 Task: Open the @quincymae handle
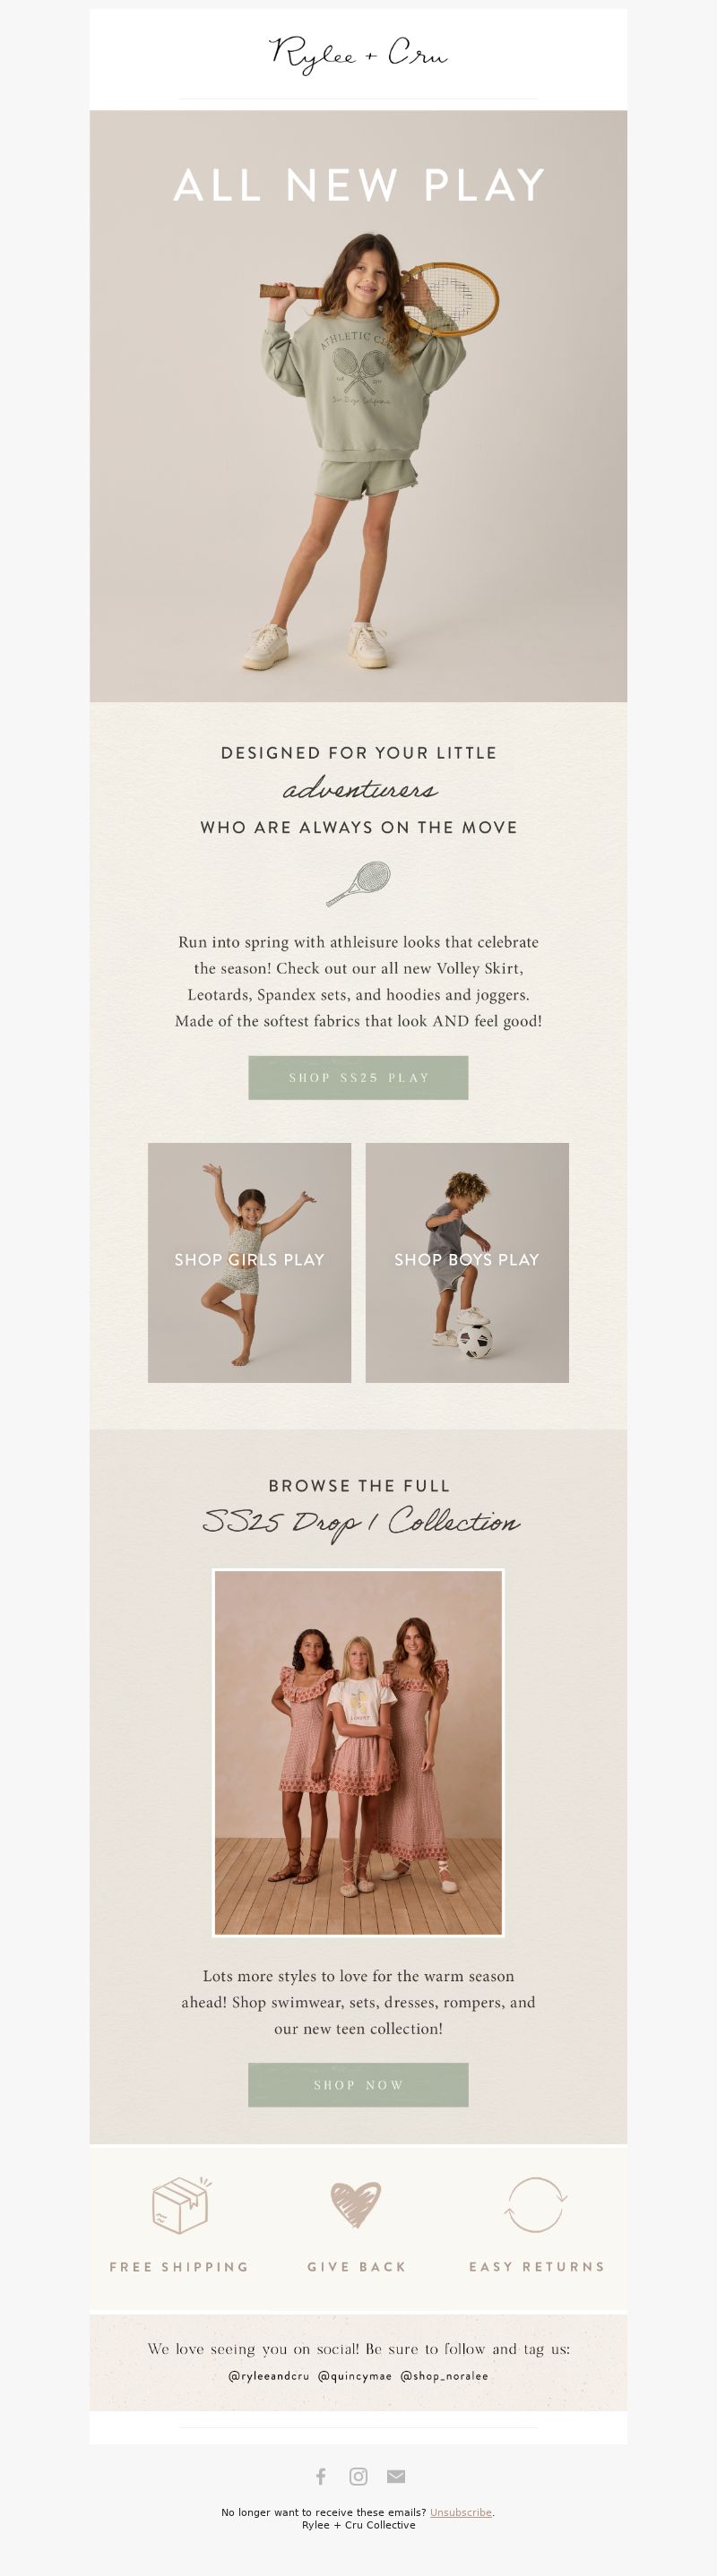355,2376
